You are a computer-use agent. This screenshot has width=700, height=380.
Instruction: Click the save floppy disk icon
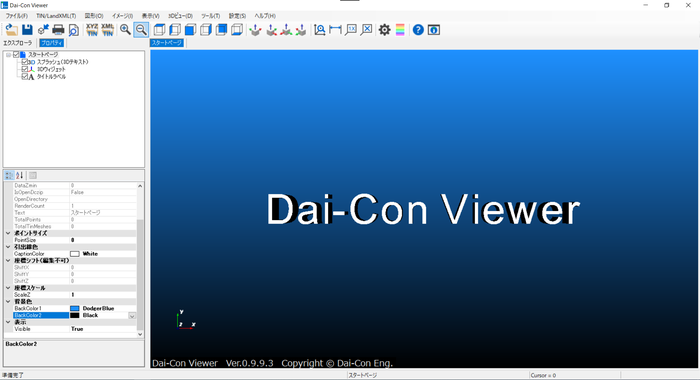tap(27, 30)
